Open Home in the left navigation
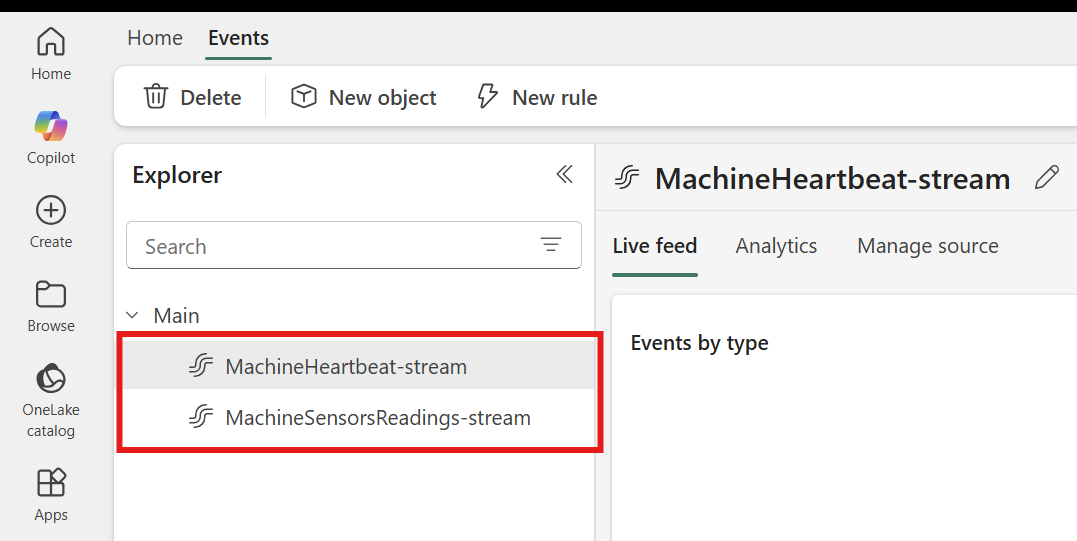1077x541 pixels. click(51, 54)
